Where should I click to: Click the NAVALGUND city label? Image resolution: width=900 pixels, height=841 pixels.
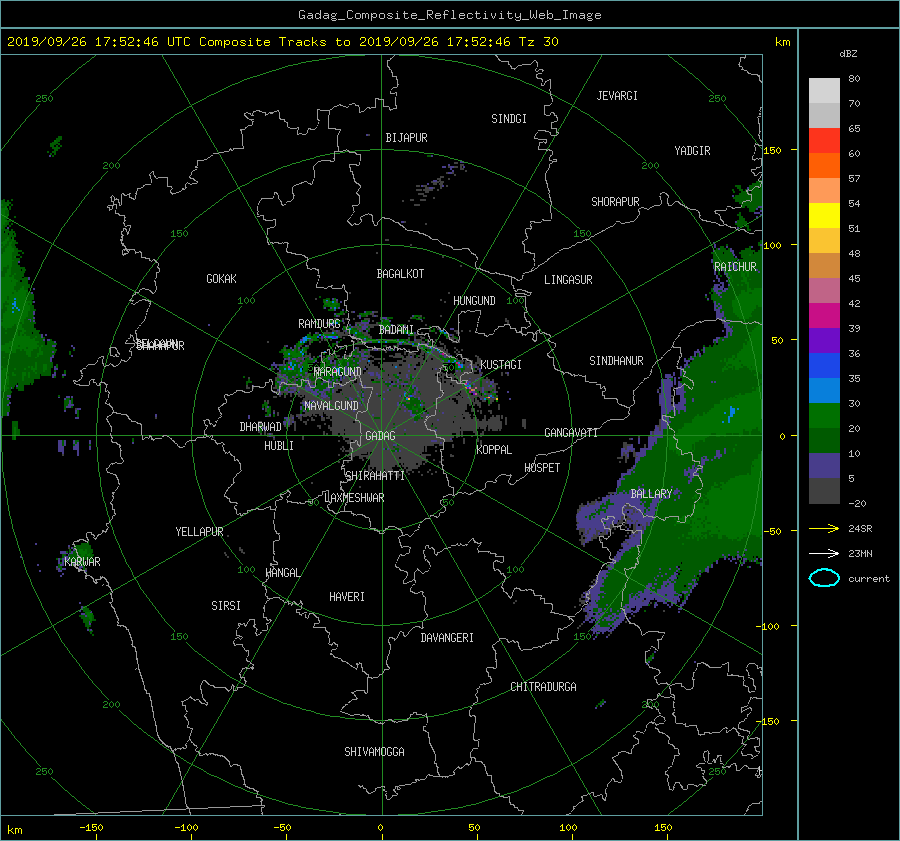click(331, 406)
